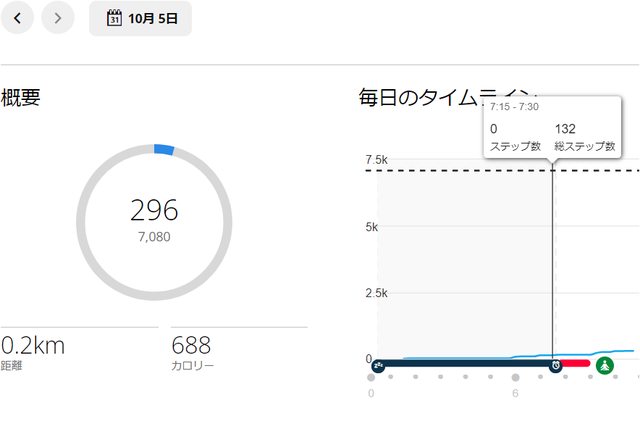Viewport: 640px width, 429px height.
Task: Select the 688 calorie stat
Action: [x=192, y=346]
